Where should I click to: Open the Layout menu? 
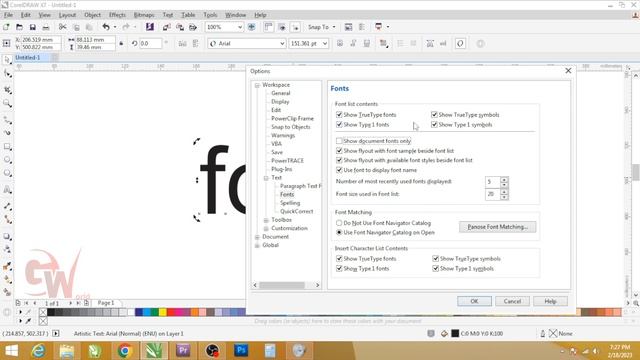coord(67,15)
